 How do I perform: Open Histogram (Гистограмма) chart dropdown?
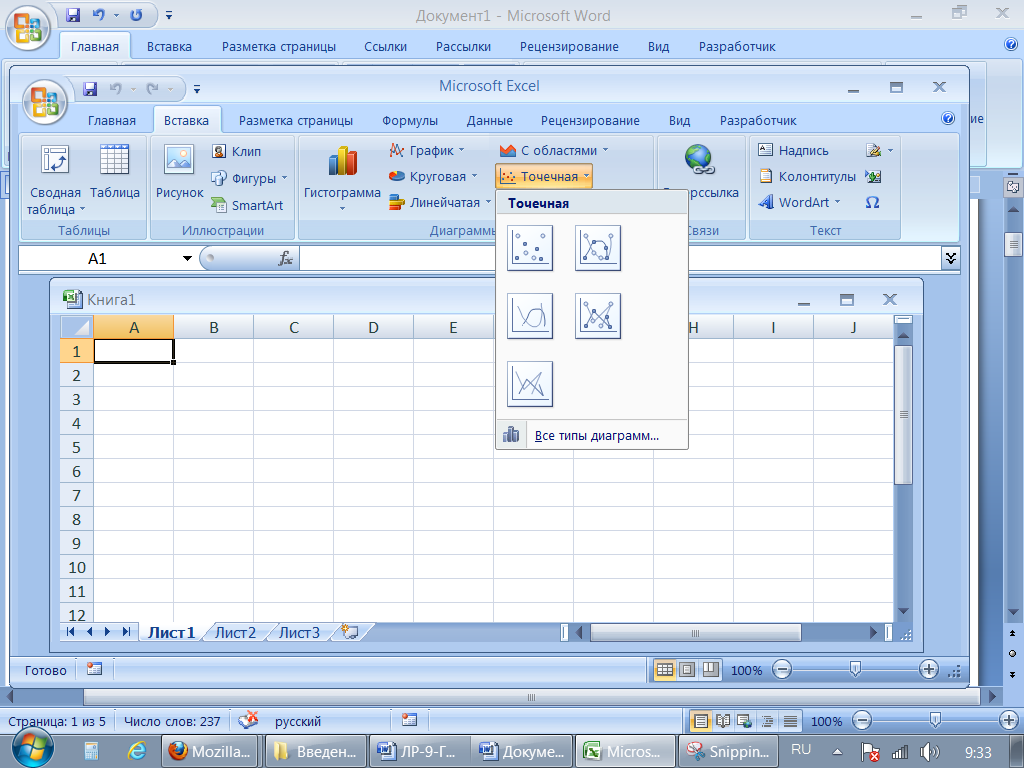click(342, 180)
